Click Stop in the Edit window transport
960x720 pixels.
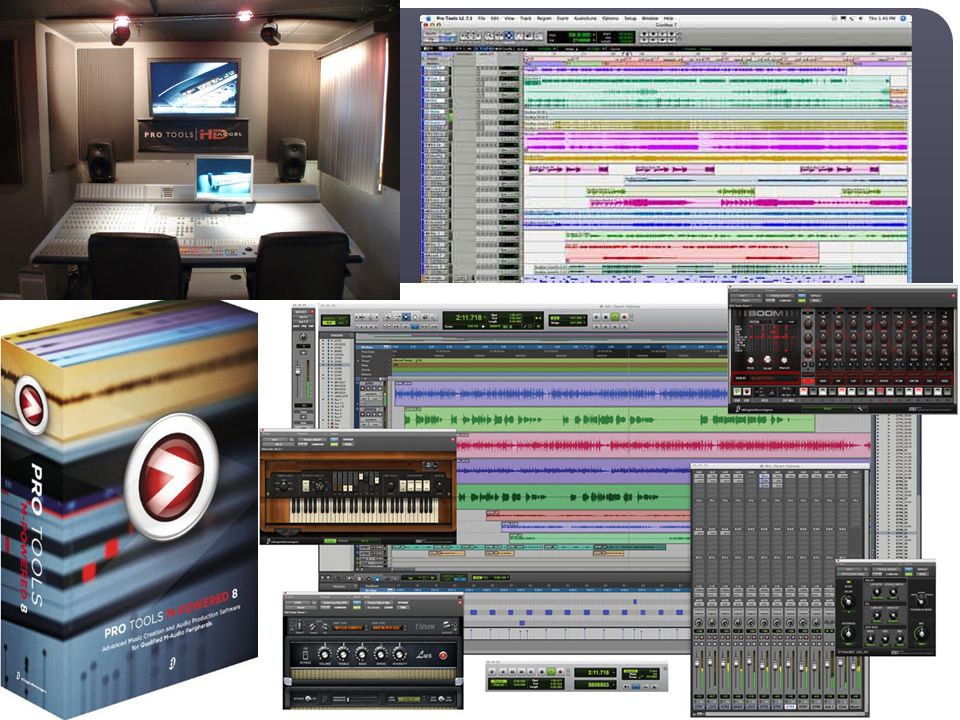[x=606, y=317]
